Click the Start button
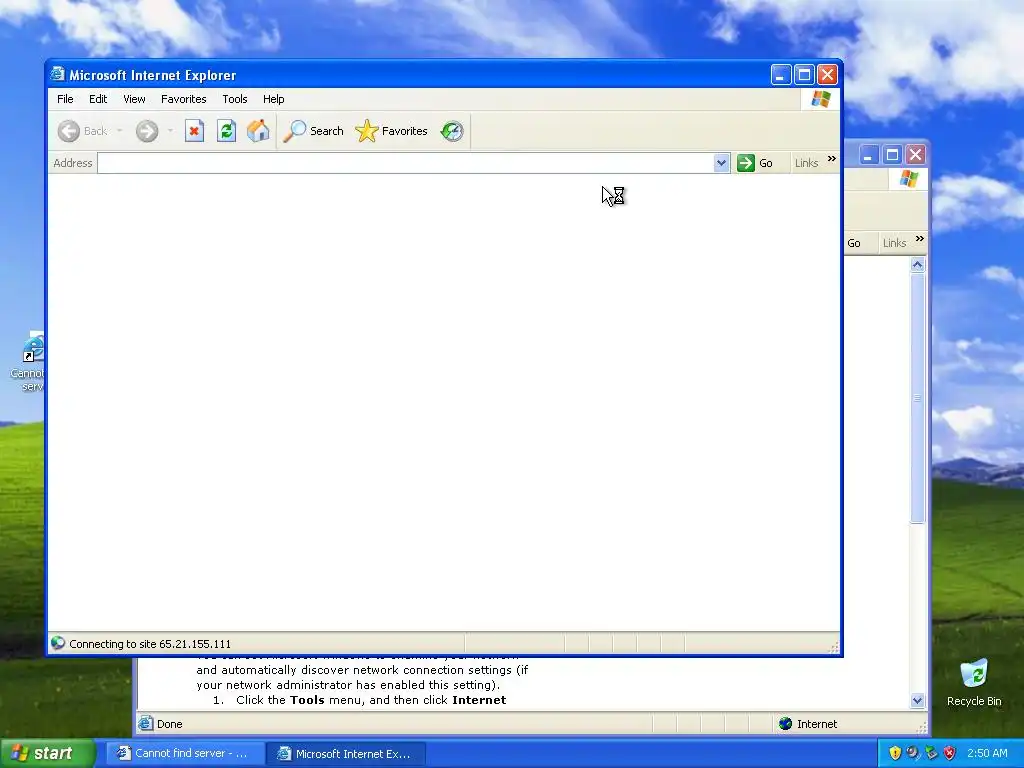This screenshot has height=768, width=1024. point(47,753)
